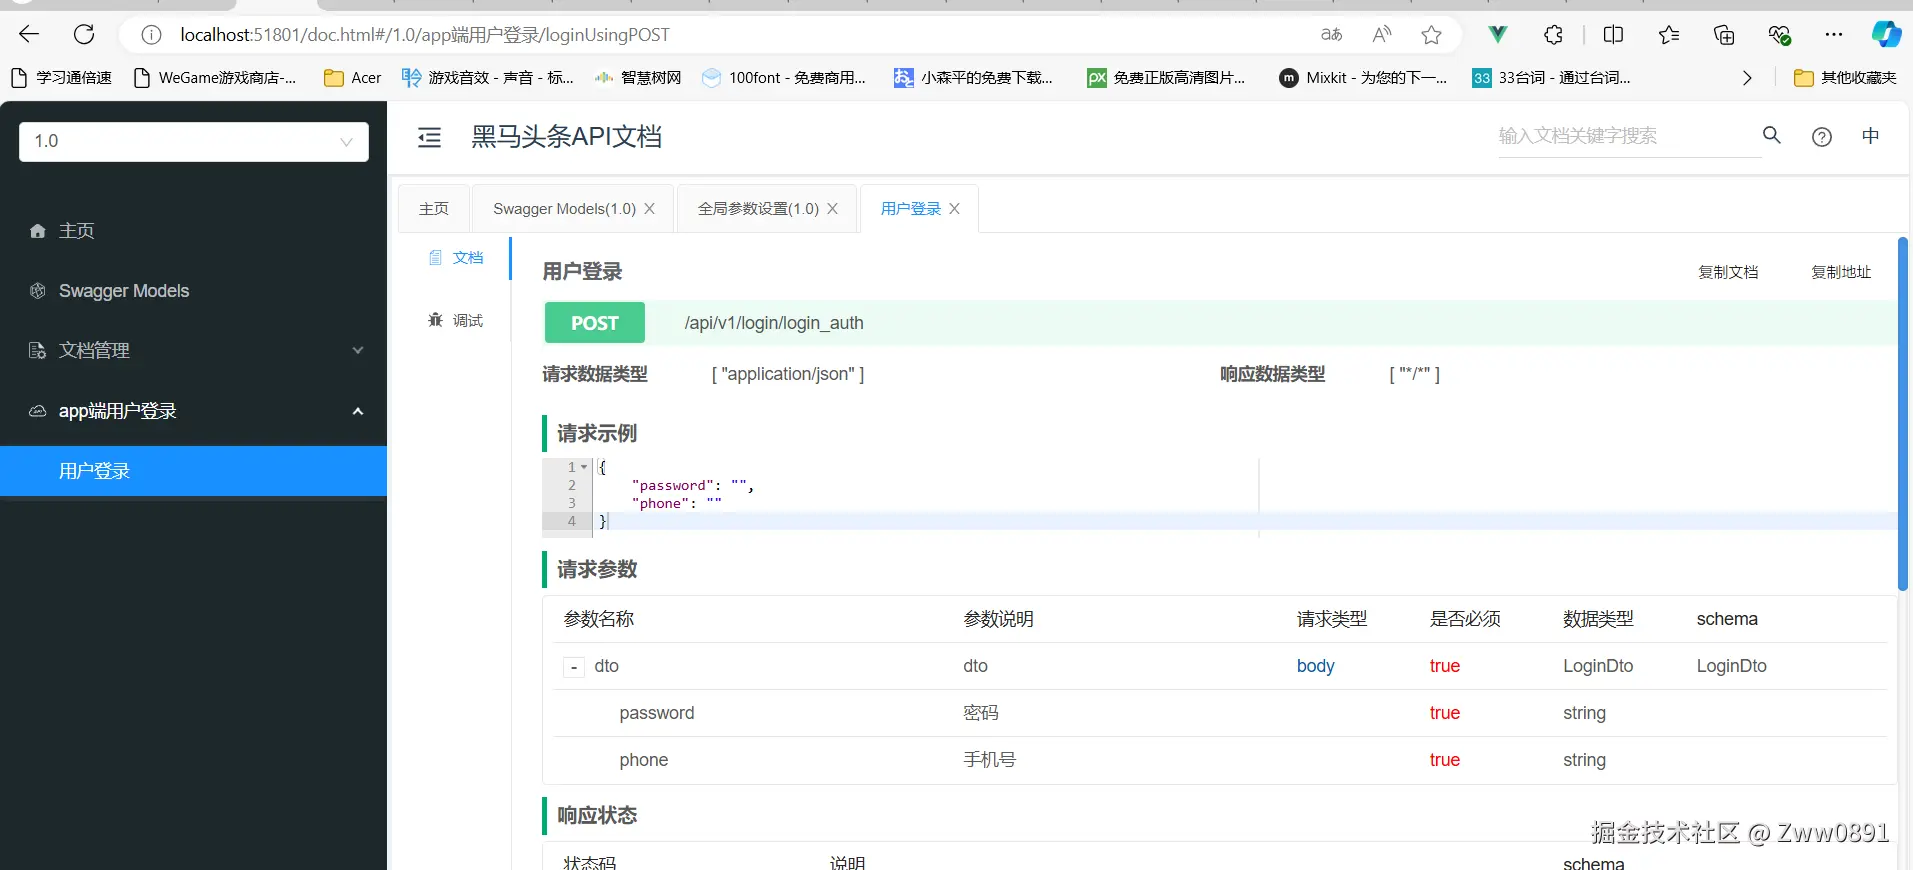Toggle split screen icon
This screenshot has height=870, width=1913.
pyautogui.click(x=1613, y=35)
